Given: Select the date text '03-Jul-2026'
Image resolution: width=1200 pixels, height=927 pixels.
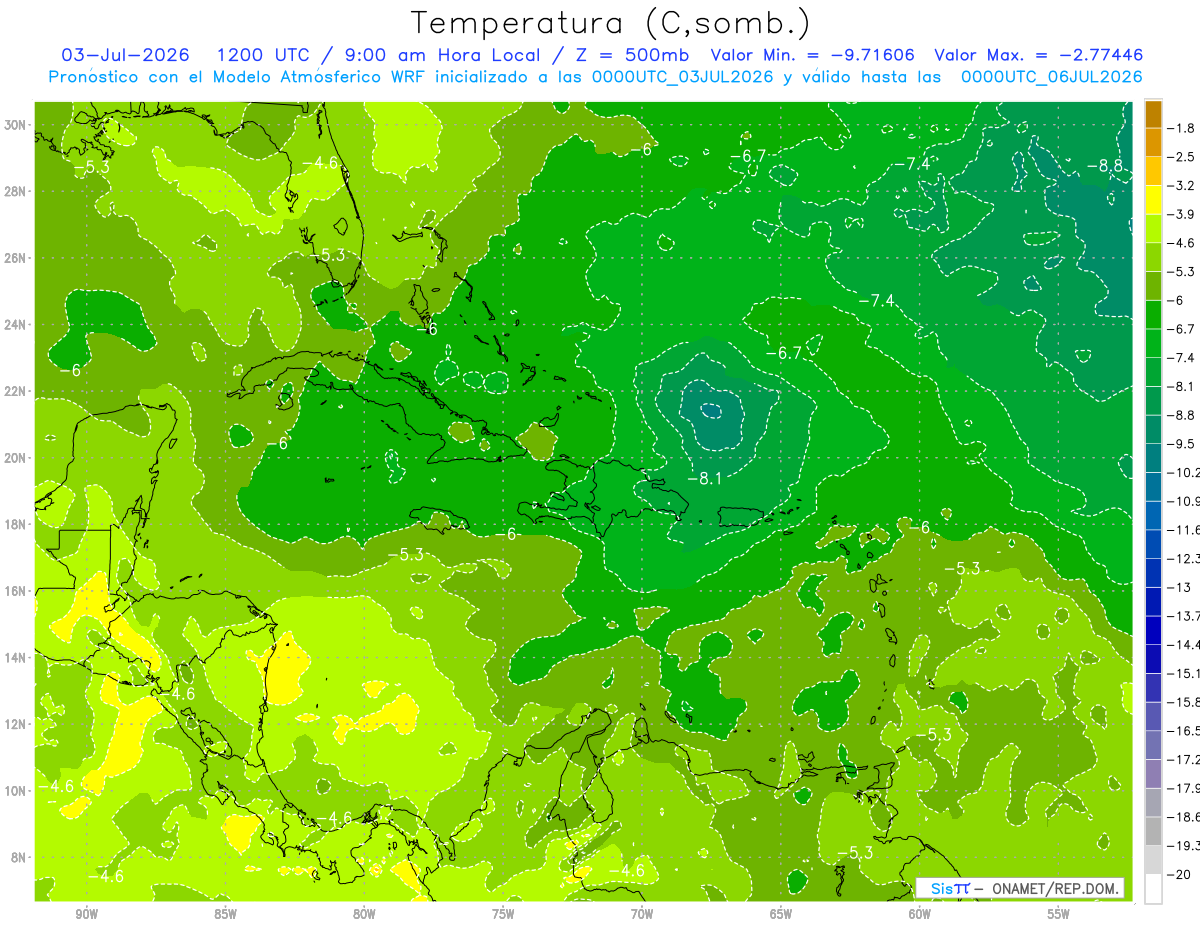Looking at the screenshot, I should 125,55.
